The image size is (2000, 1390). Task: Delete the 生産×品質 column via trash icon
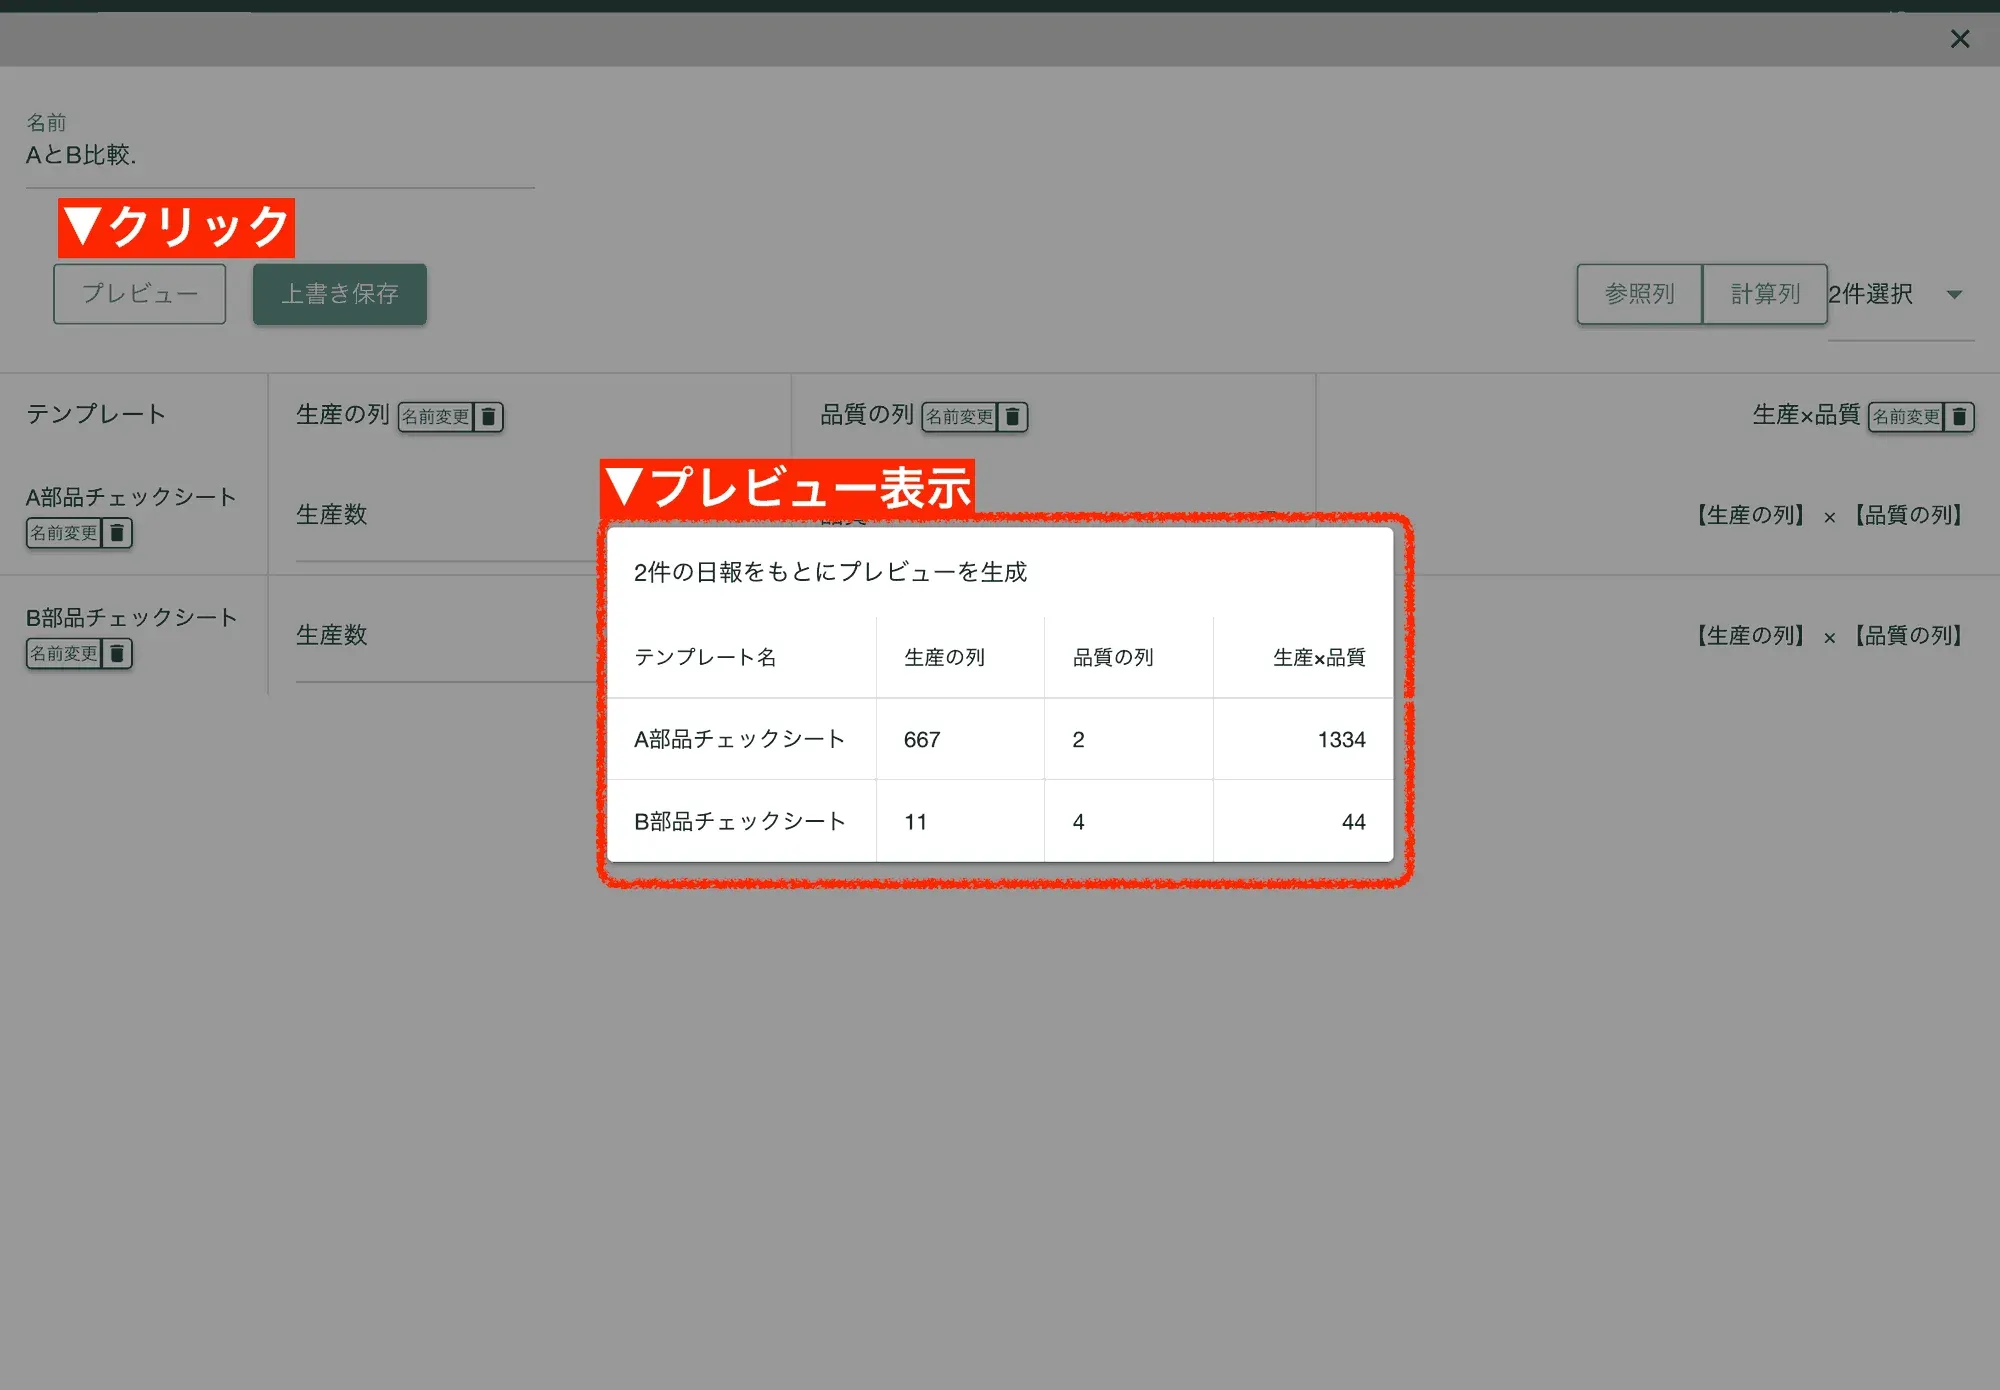click(x=1959, y=417)
